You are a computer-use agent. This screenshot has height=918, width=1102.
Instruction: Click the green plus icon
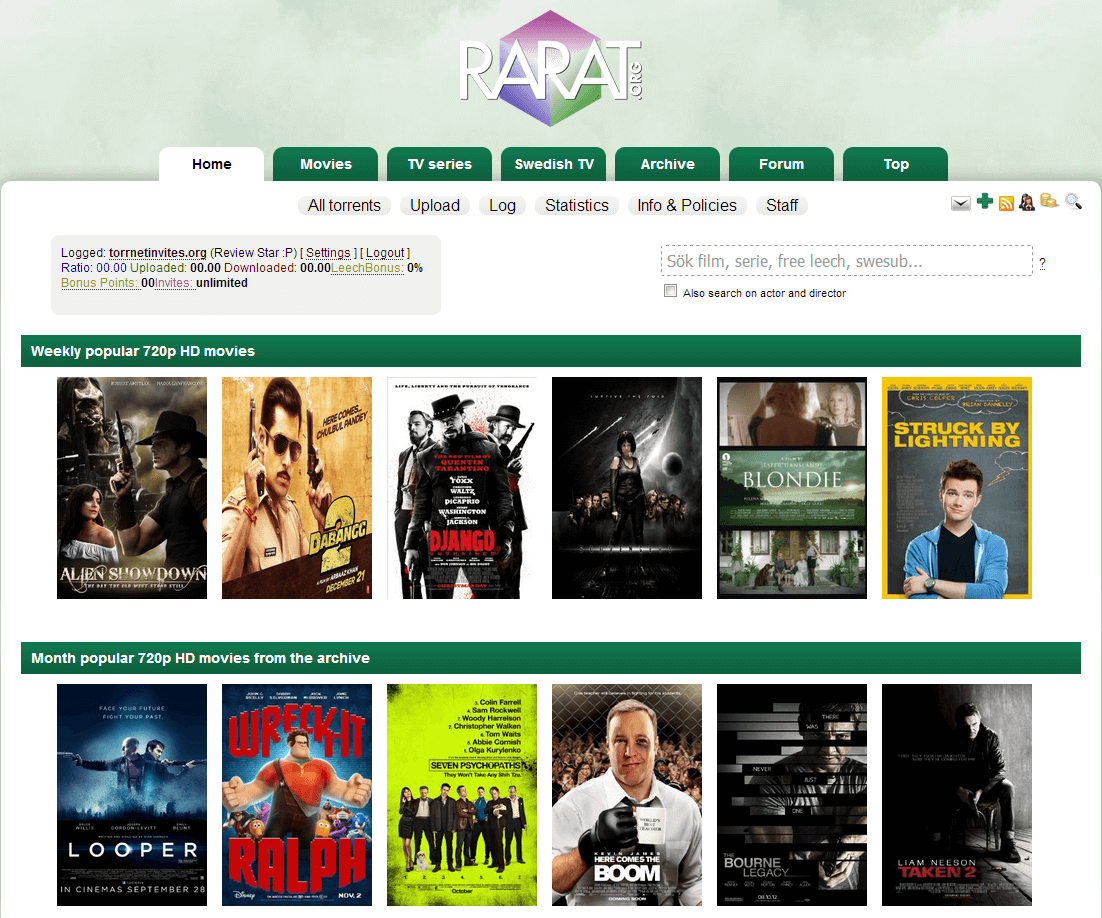point(985,202)
